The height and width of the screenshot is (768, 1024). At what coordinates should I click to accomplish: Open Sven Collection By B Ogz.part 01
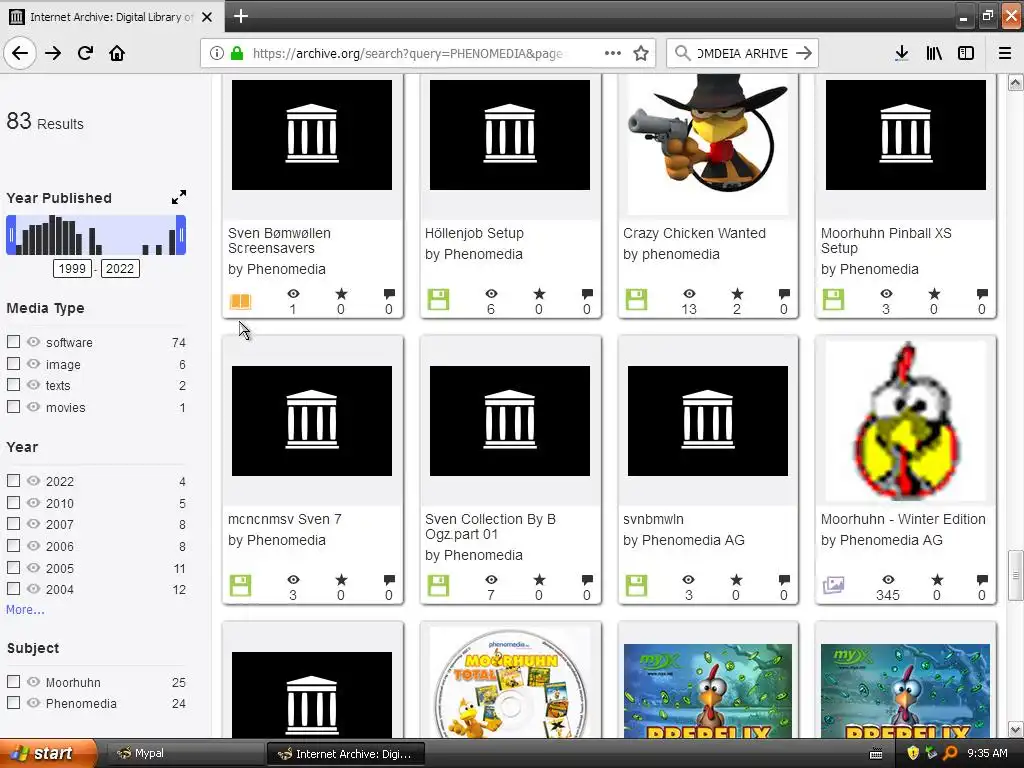click(490, 526)
